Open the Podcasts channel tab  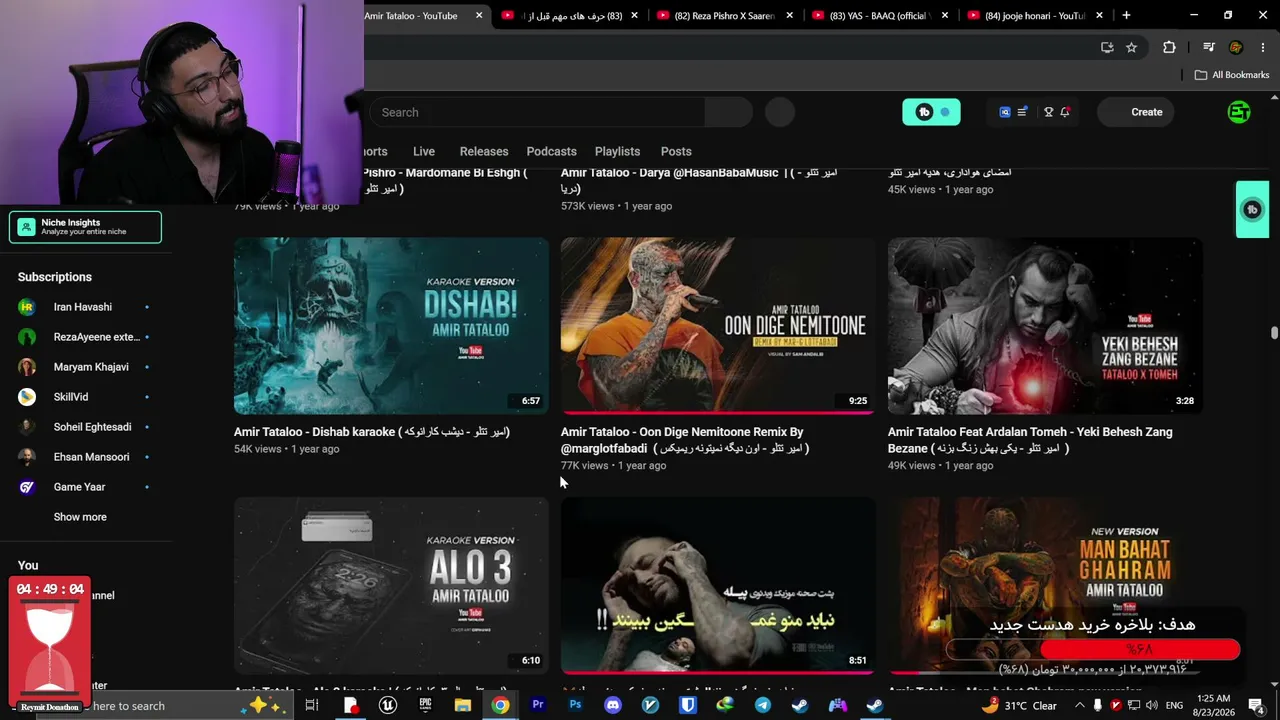click(x=552, y=151)
